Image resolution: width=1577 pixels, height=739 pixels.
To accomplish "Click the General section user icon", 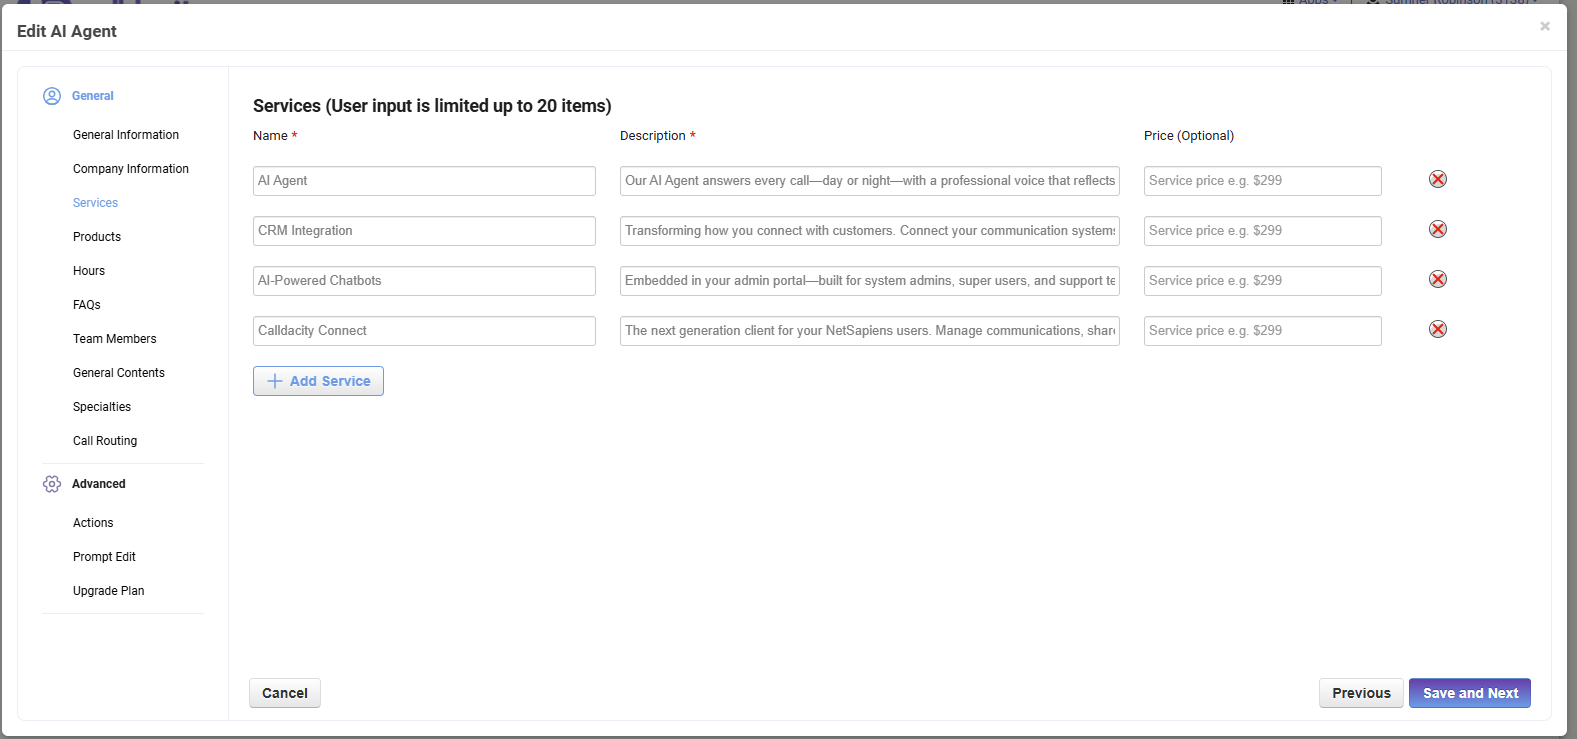I will click(52, 96).
